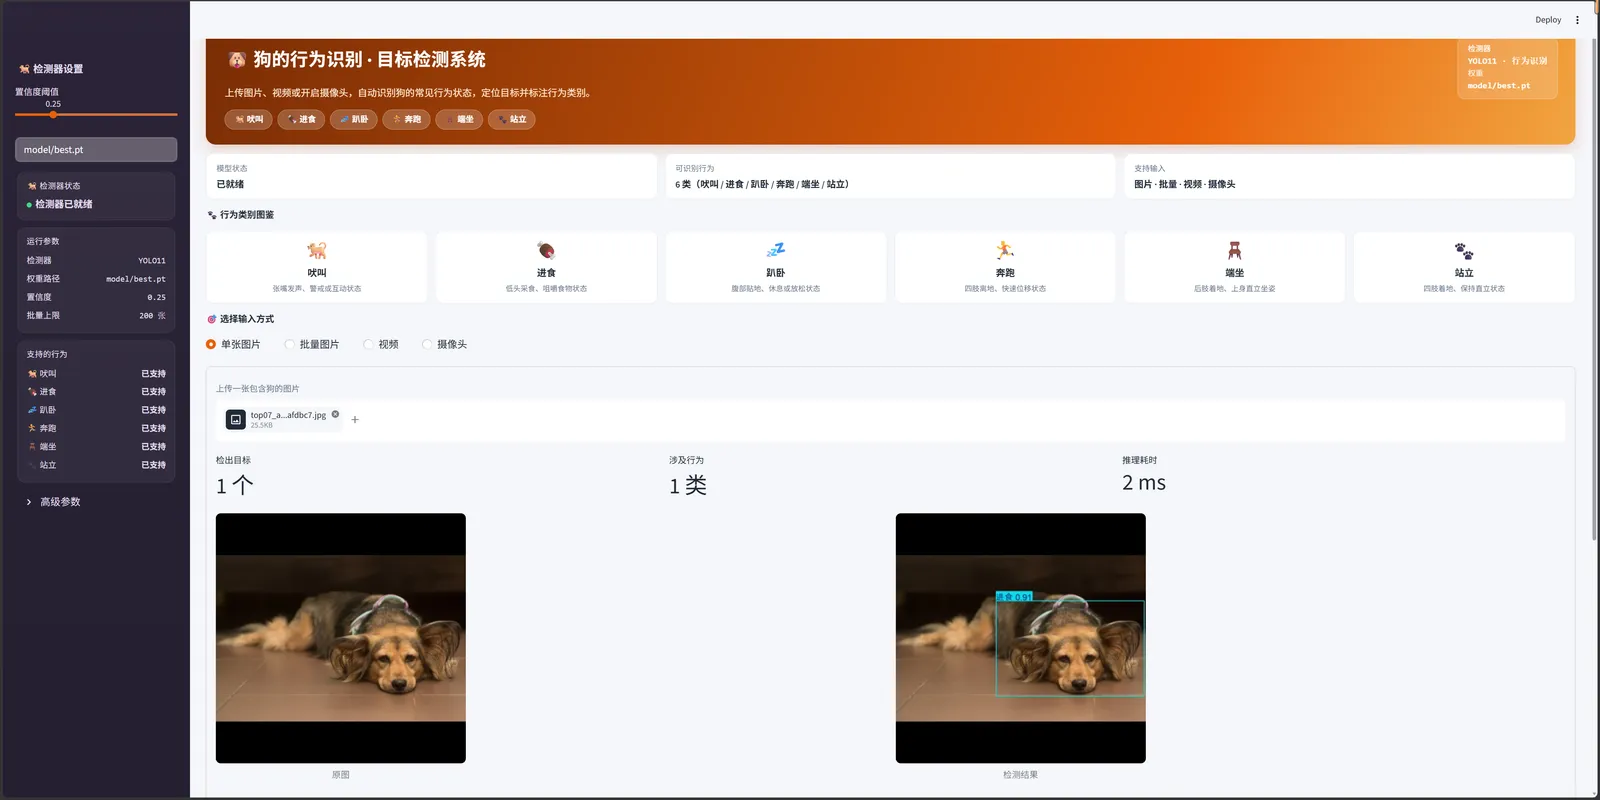
Task: Select 单张图片 input mode
Action: 233,344
